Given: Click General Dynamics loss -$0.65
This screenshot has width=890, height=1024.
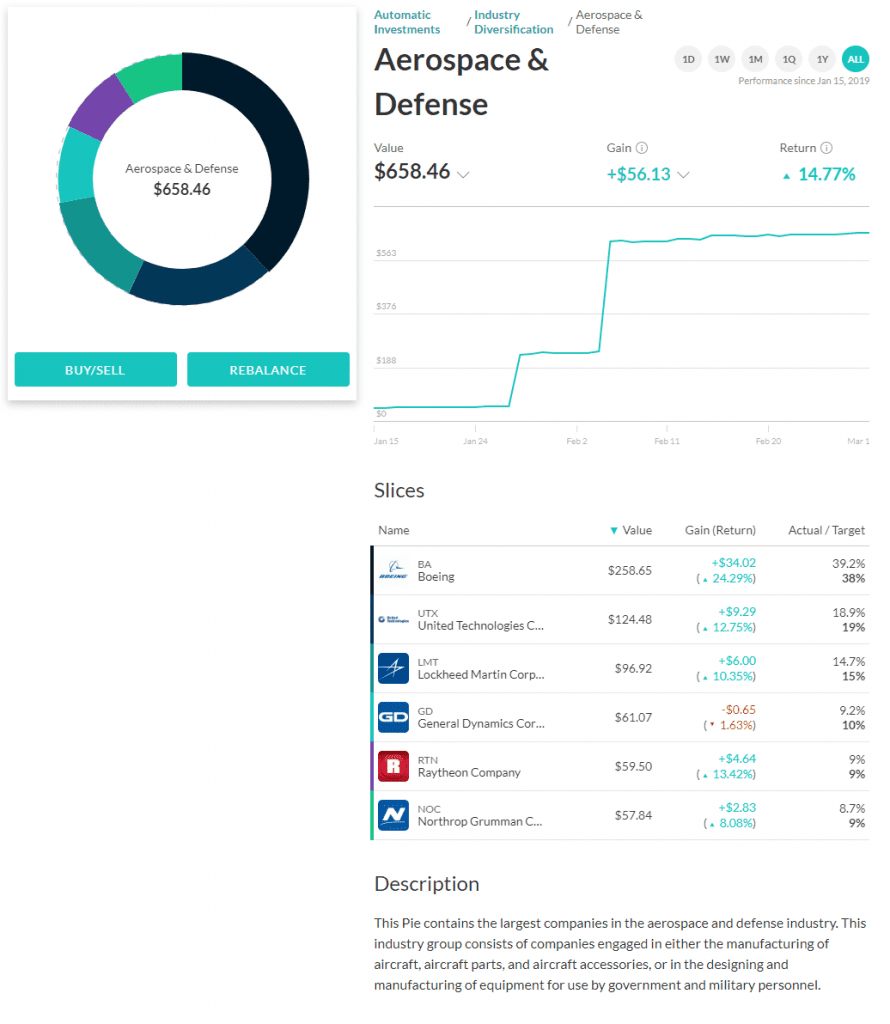Looking at the screenshot, I should click(x=739, y=710).
